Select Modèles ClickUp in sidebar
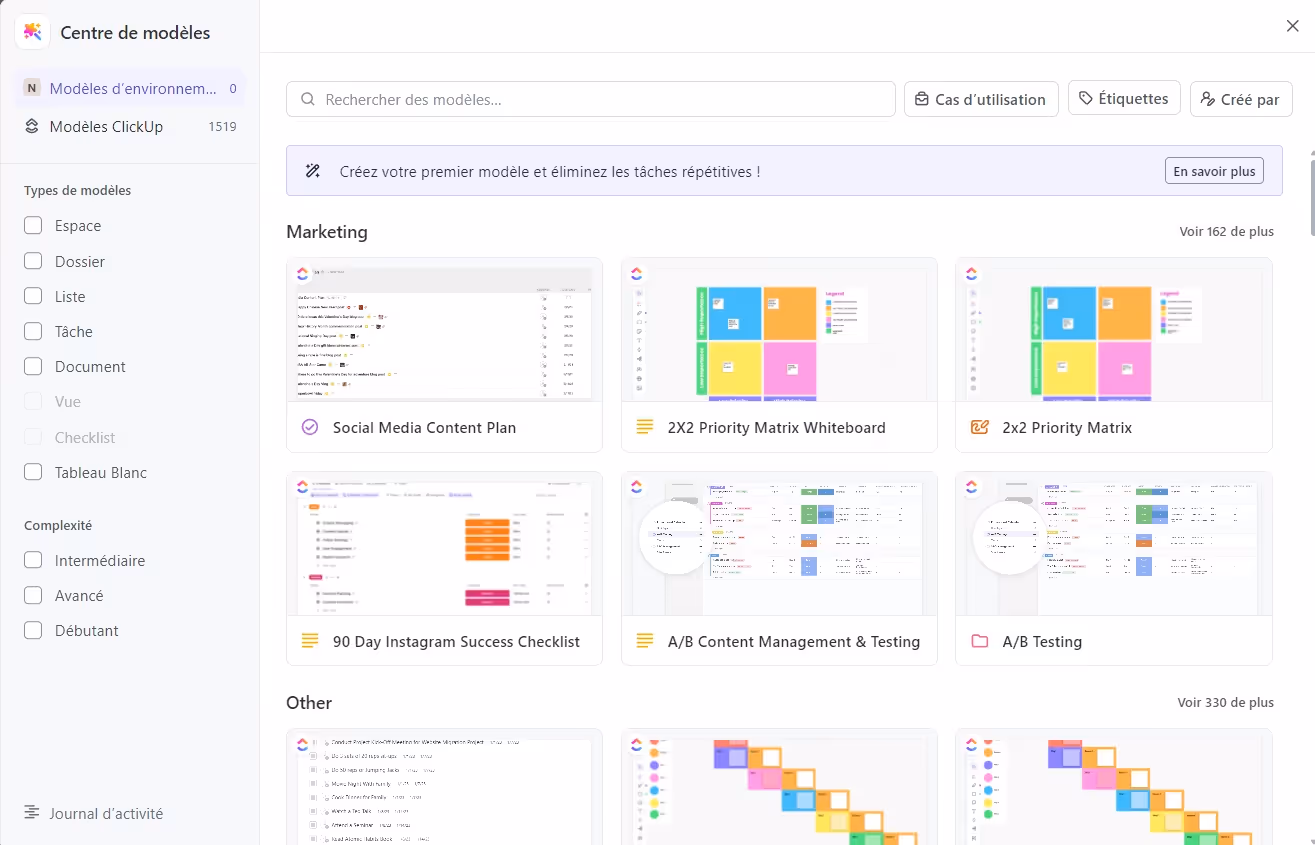 (x=106, y=127)
